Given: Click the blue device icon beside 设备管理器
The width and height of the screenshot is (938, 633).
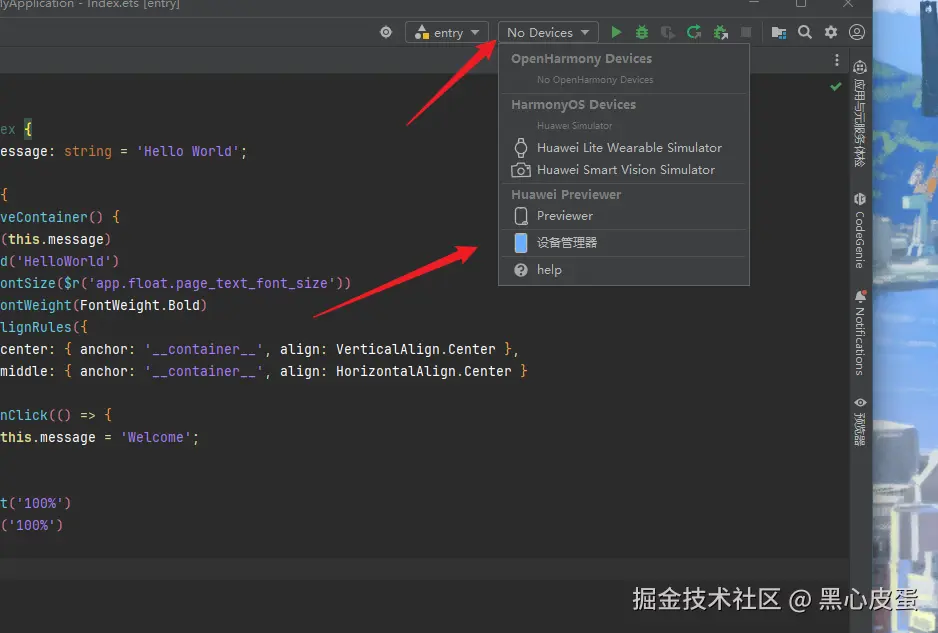Looking at the screenshot, I should tap(521, 243).
